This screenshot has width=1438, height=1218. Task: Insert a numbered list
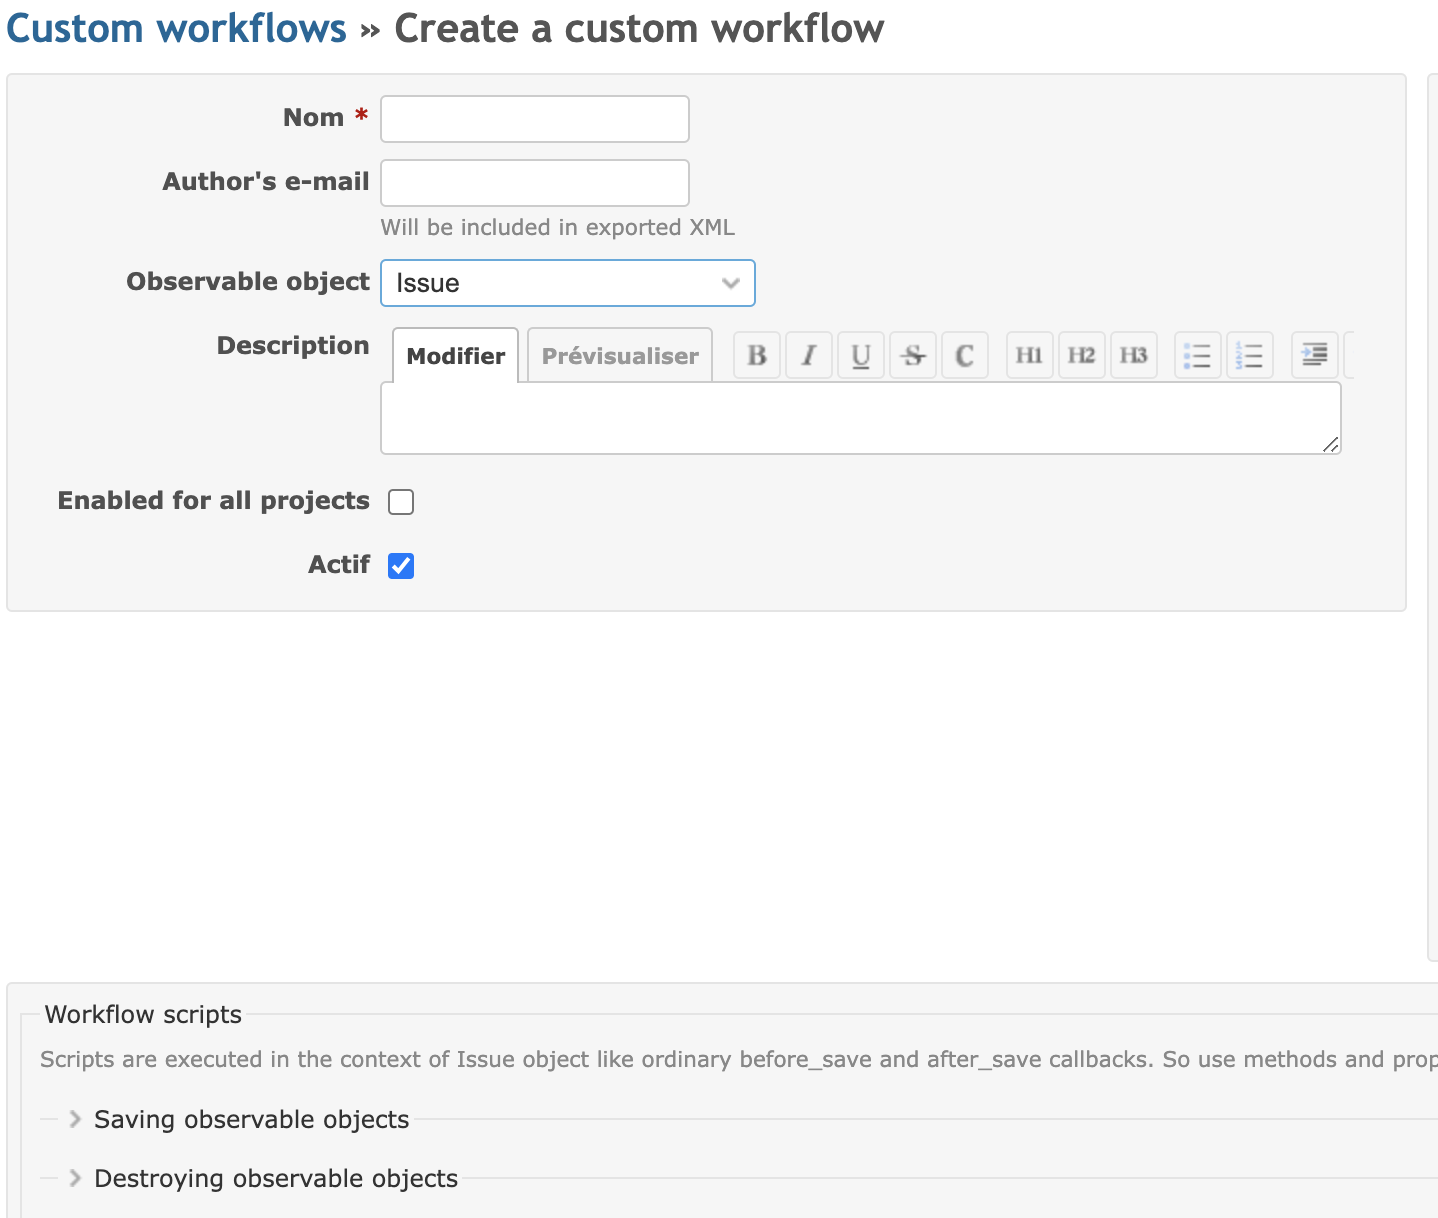click(x=1250, y=355)
